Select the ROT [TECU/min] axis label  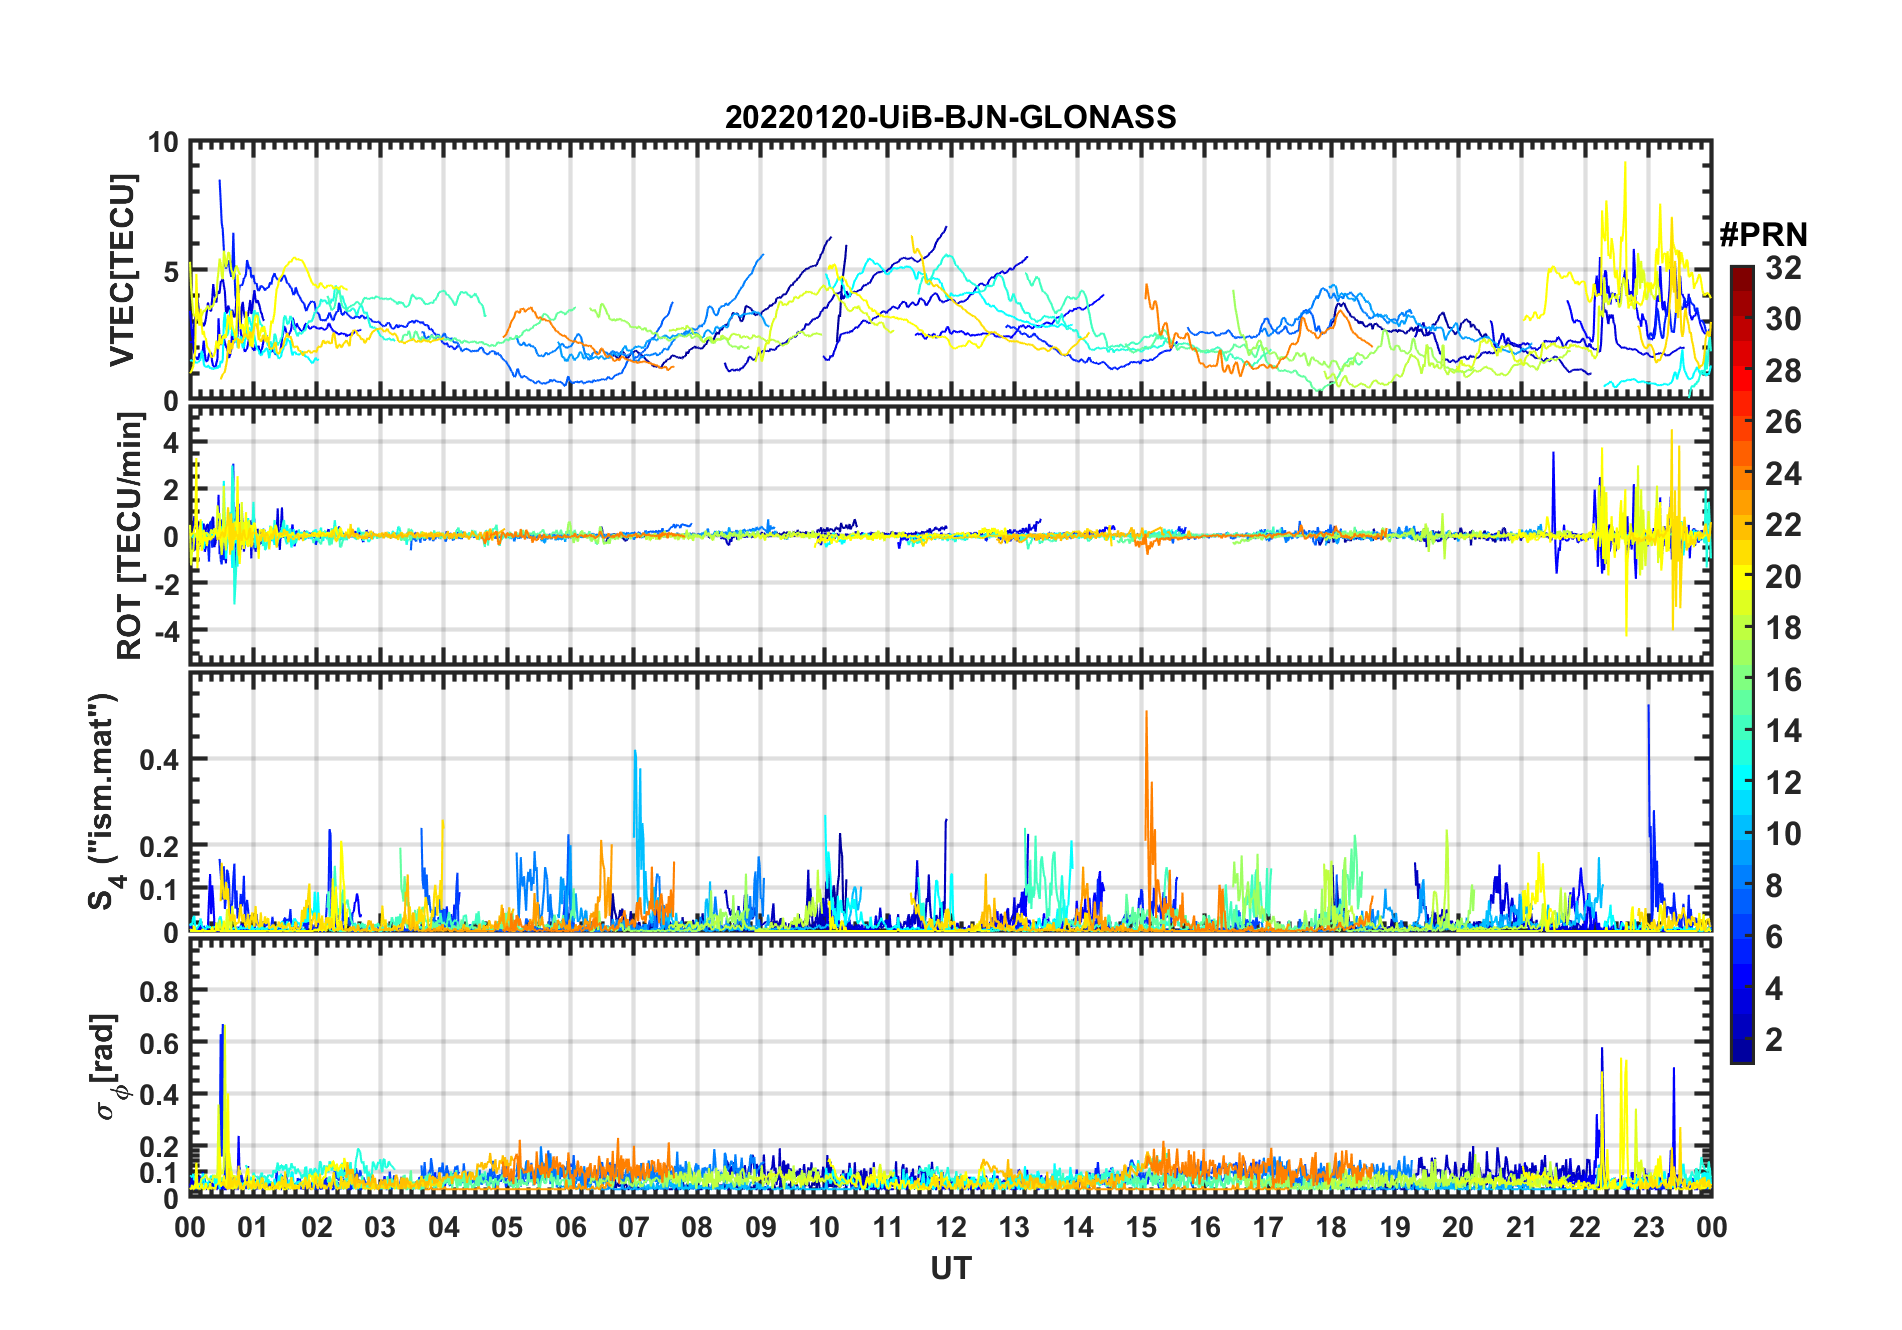130,536
